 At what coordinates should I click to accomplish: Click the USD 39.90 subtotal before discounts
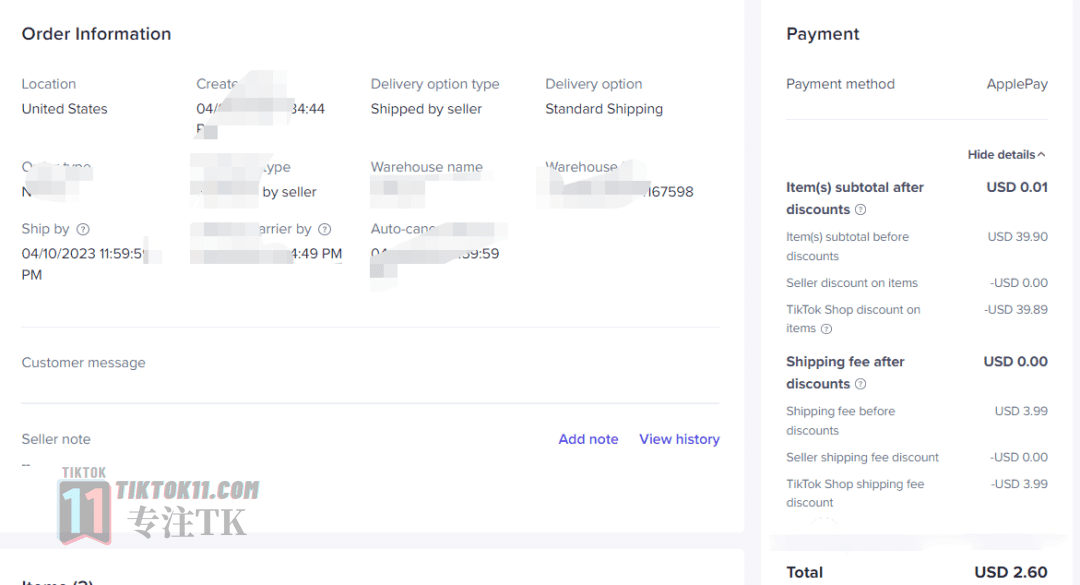pyautogui.click(x=1017, y=236)
